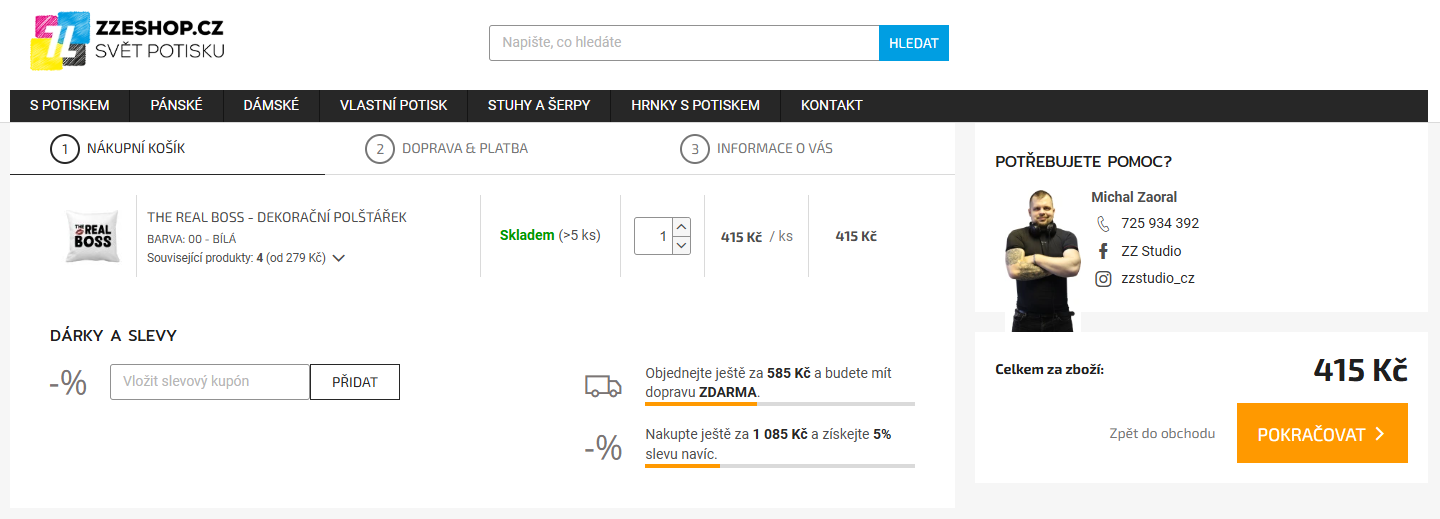Click The Real Boss pillow thumbnail
Screen dimensions: 1440x519
click(x=93, y=237)
